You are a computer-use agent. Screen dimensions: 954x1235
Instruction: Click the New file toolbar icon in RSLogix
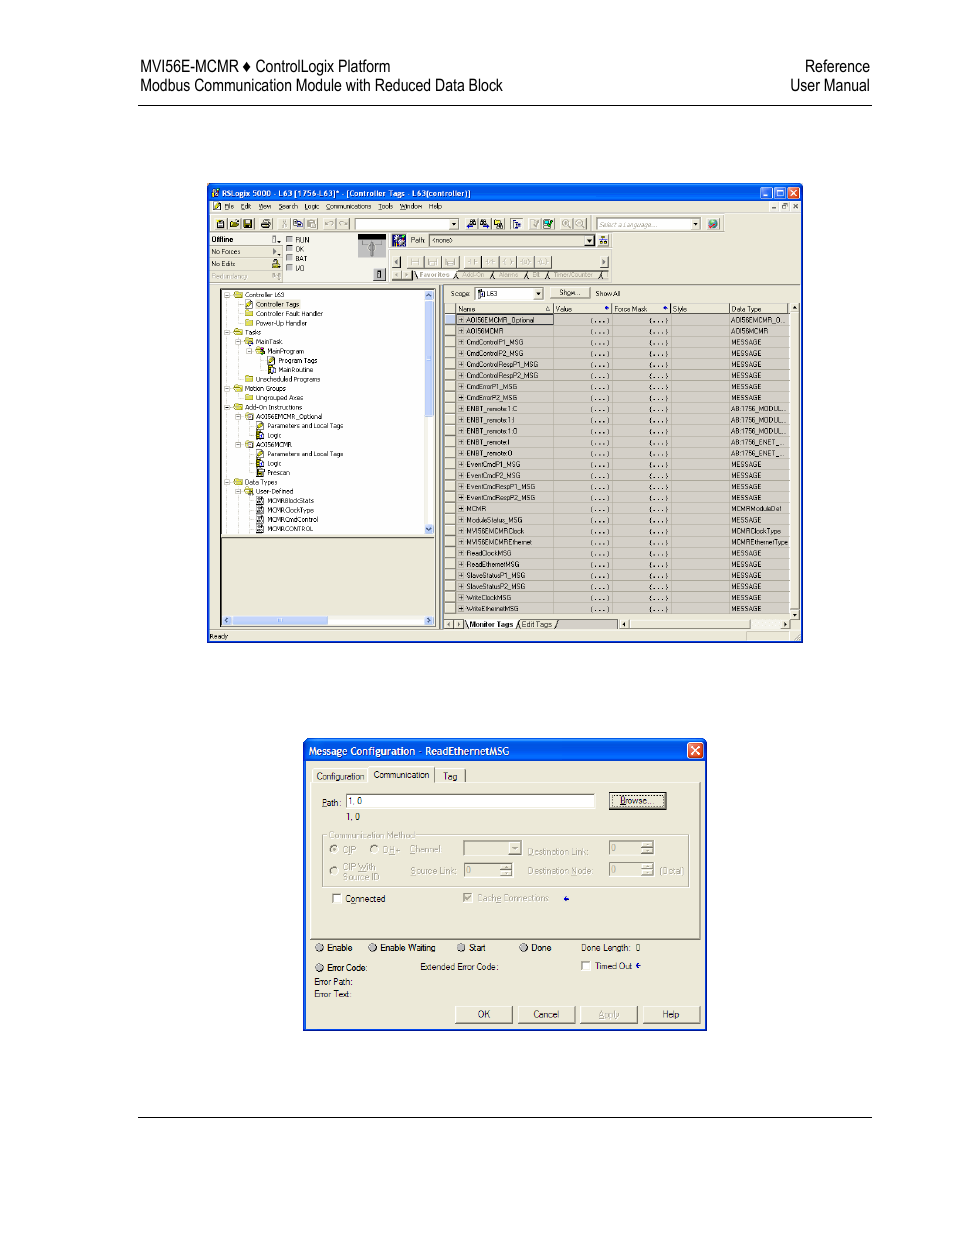pyautogui.click(x=220, y=224)
